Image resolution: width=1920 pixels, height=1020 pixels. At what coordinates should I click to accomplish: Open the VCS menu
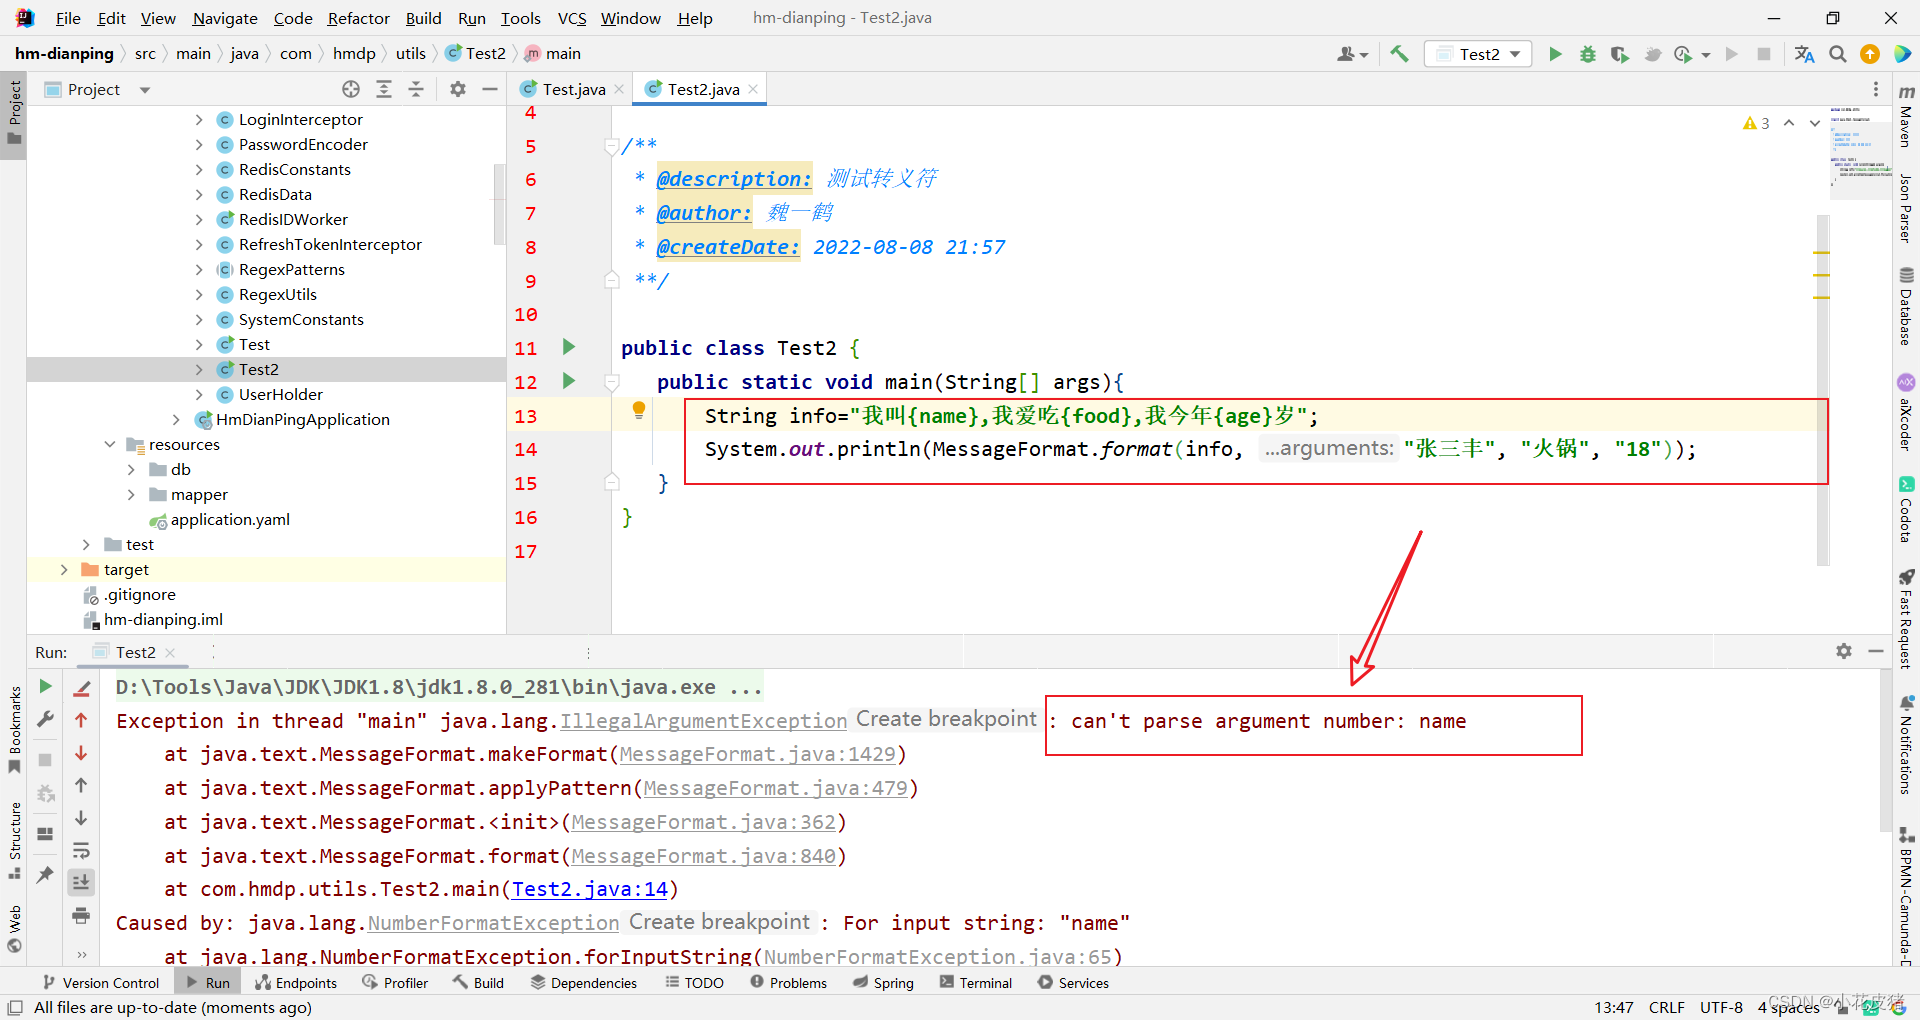click(572, 18)
